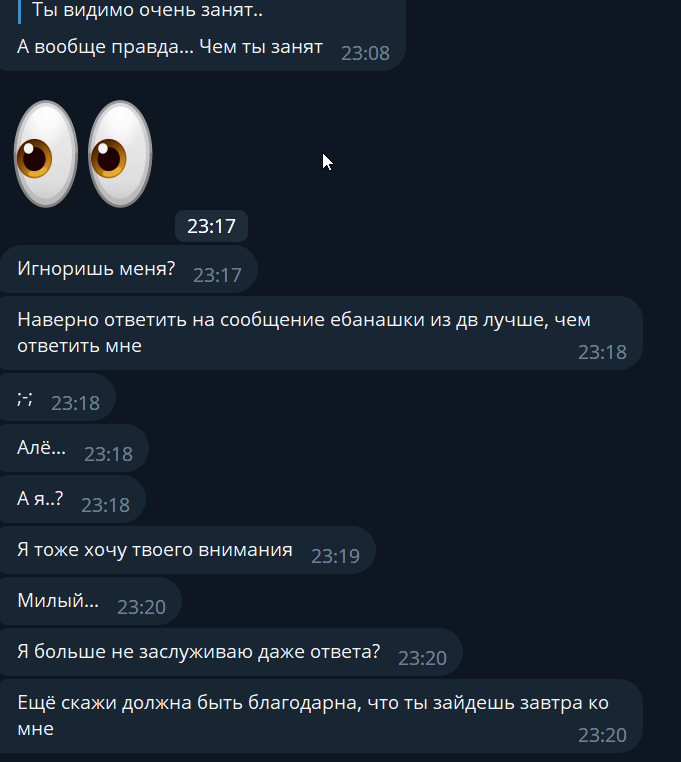681x762 pixels.
Task: Click the 23:19 timestamp of the attention message
Action: click(335, 556)
